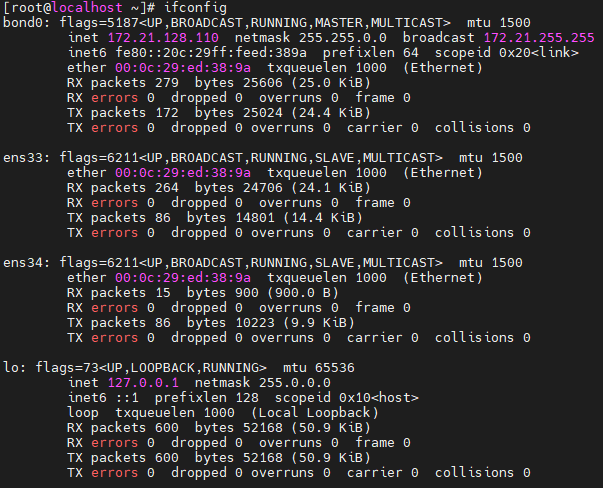
Task: Click 'bytes 14801 (14.4 KiB)' value
Action: [275, 218]
